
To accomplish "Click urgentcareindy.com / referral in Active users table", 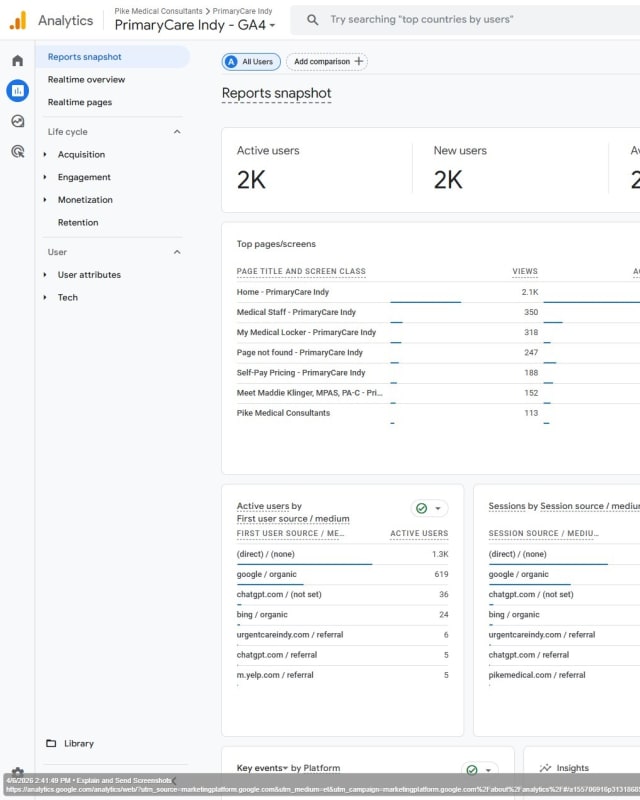I will point(290,634).
